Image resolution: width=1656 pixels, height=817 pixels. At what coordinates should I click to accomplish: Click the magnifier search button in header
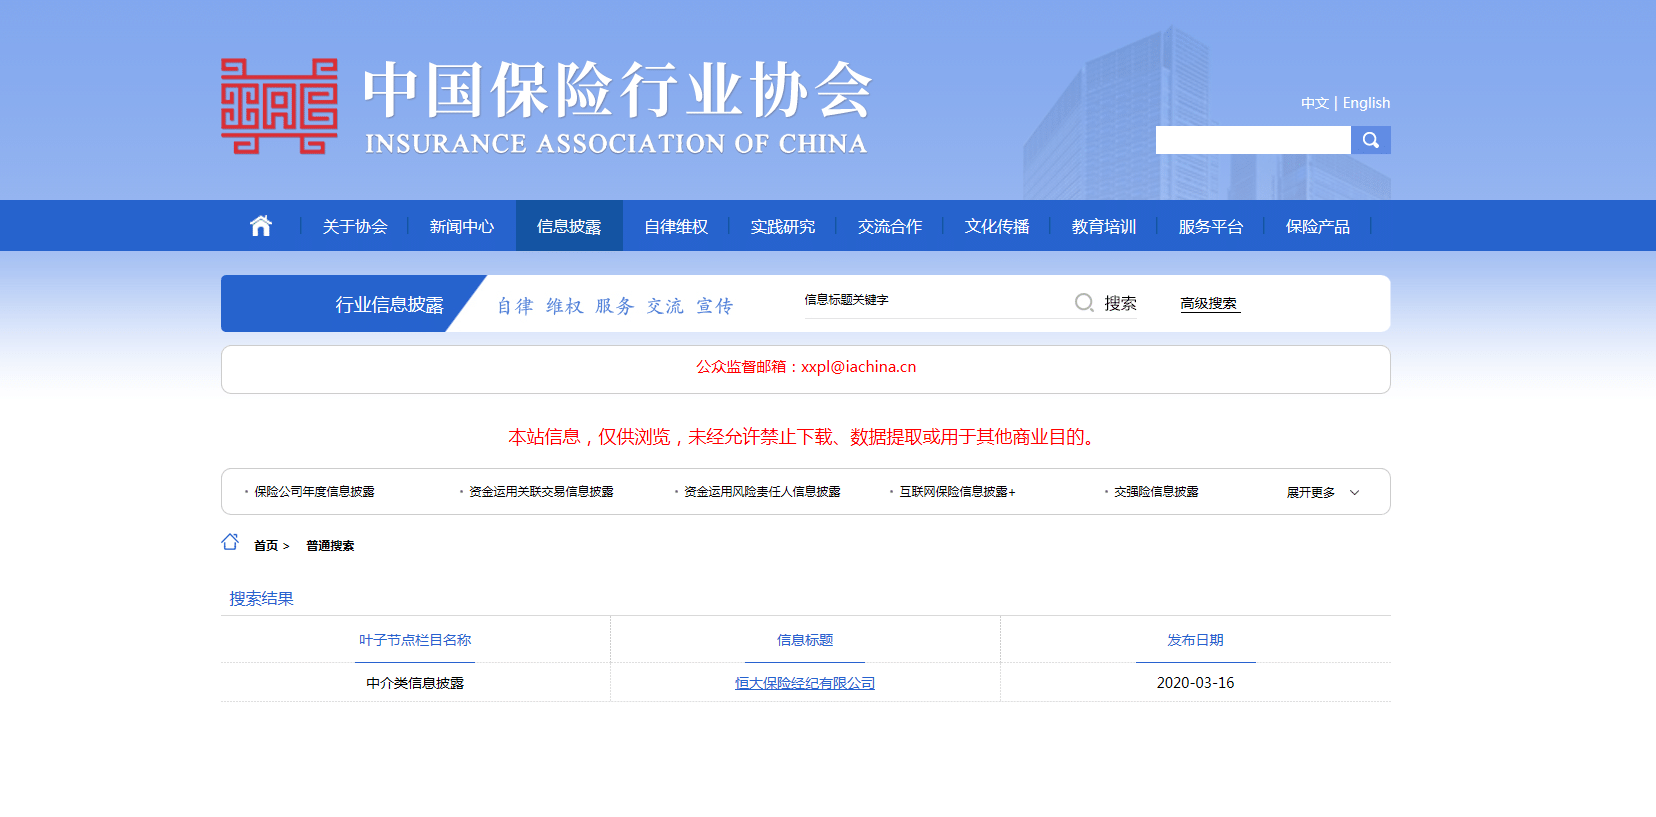[x=1370, y=140]
